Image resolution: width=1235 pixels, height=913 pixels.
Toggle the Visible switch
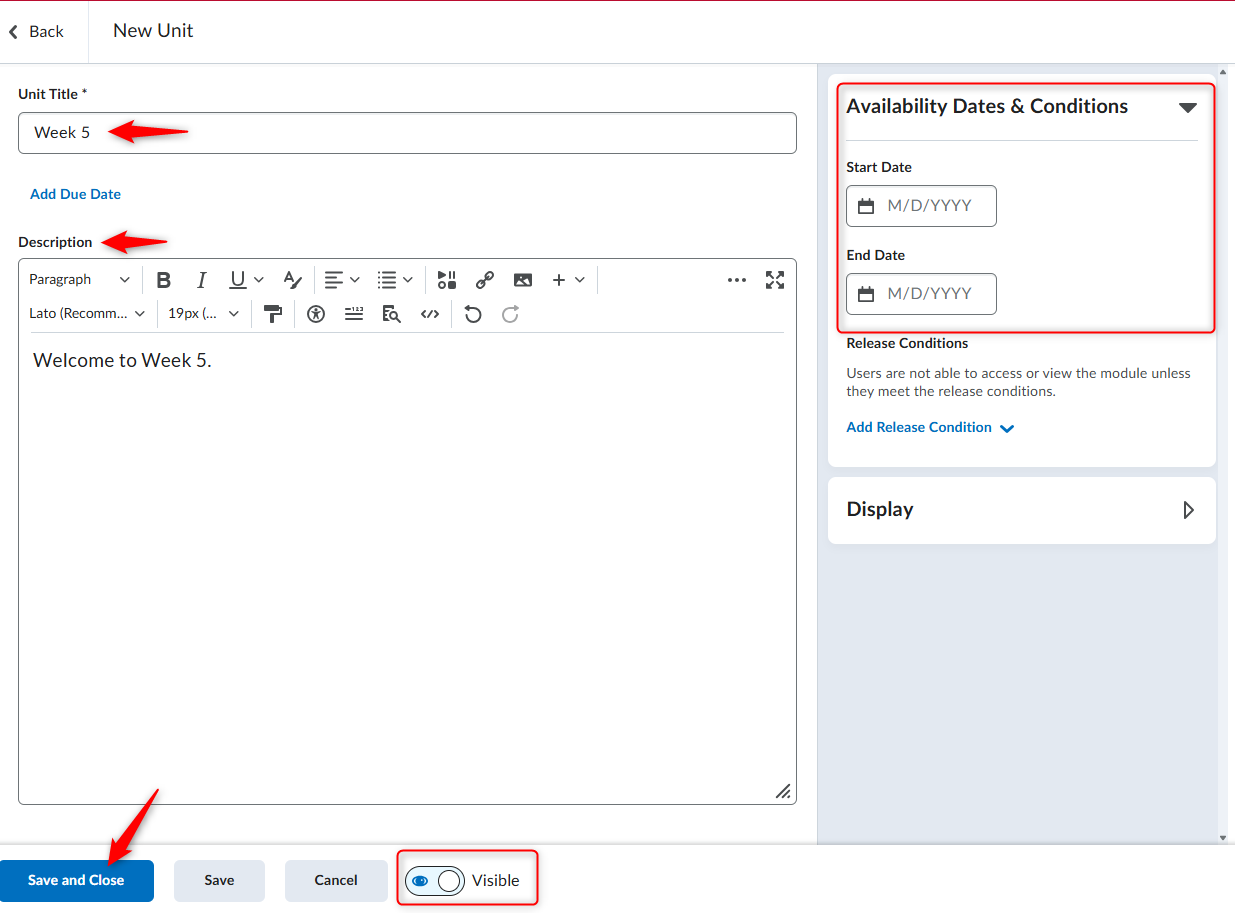435,881
